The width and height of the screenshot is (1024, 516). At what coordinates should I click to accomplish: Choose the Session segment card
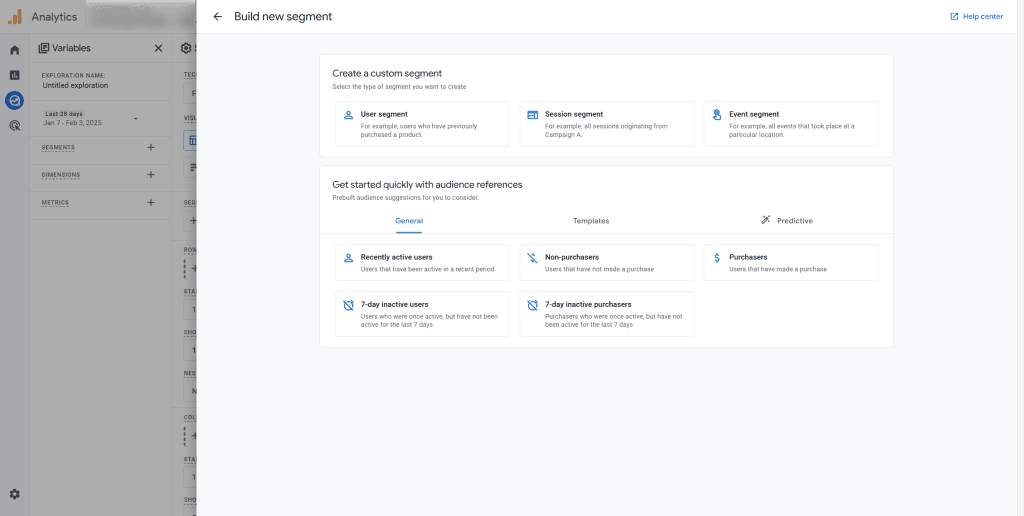pyautogui.click(x=606, y=124)
